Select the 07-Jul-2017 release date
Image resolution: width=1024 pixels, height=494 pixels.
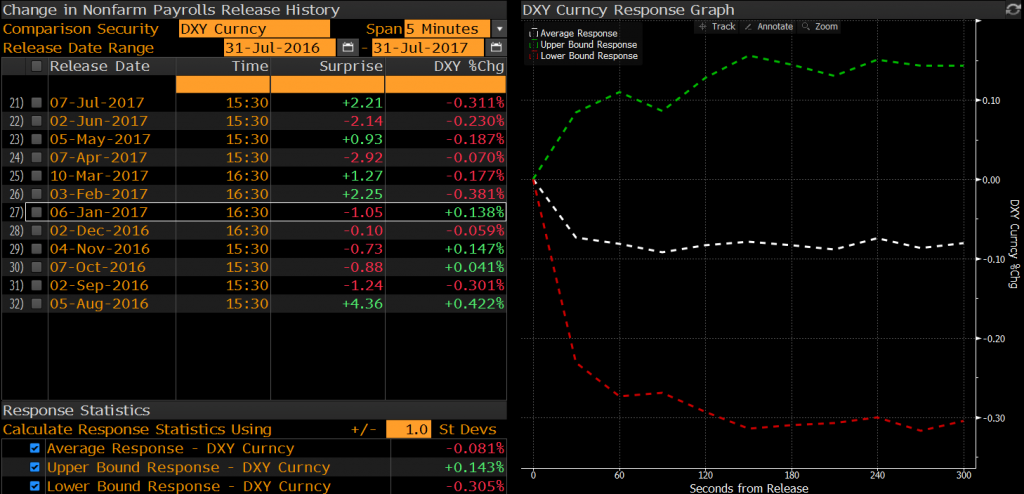point(97,103)
